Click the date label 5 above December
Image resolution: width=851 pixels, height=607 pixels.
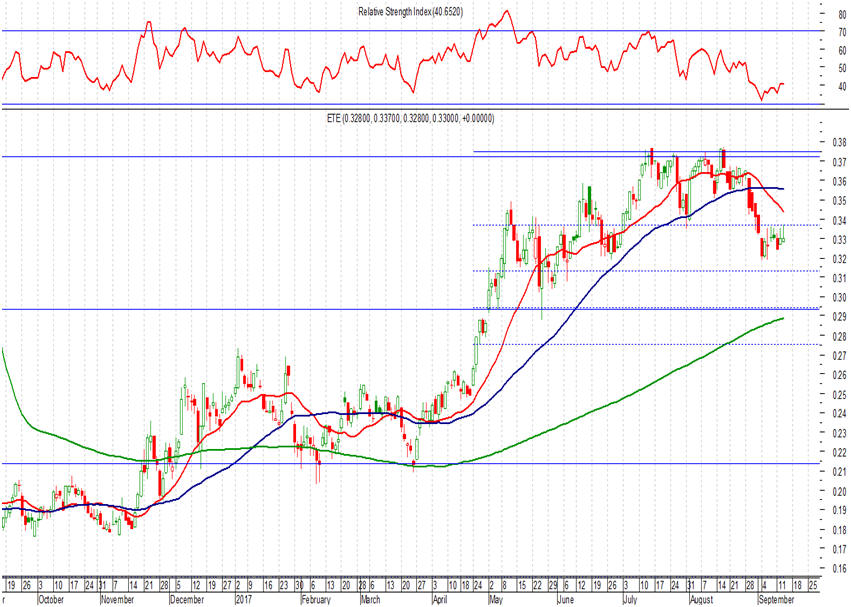(178, 586)
